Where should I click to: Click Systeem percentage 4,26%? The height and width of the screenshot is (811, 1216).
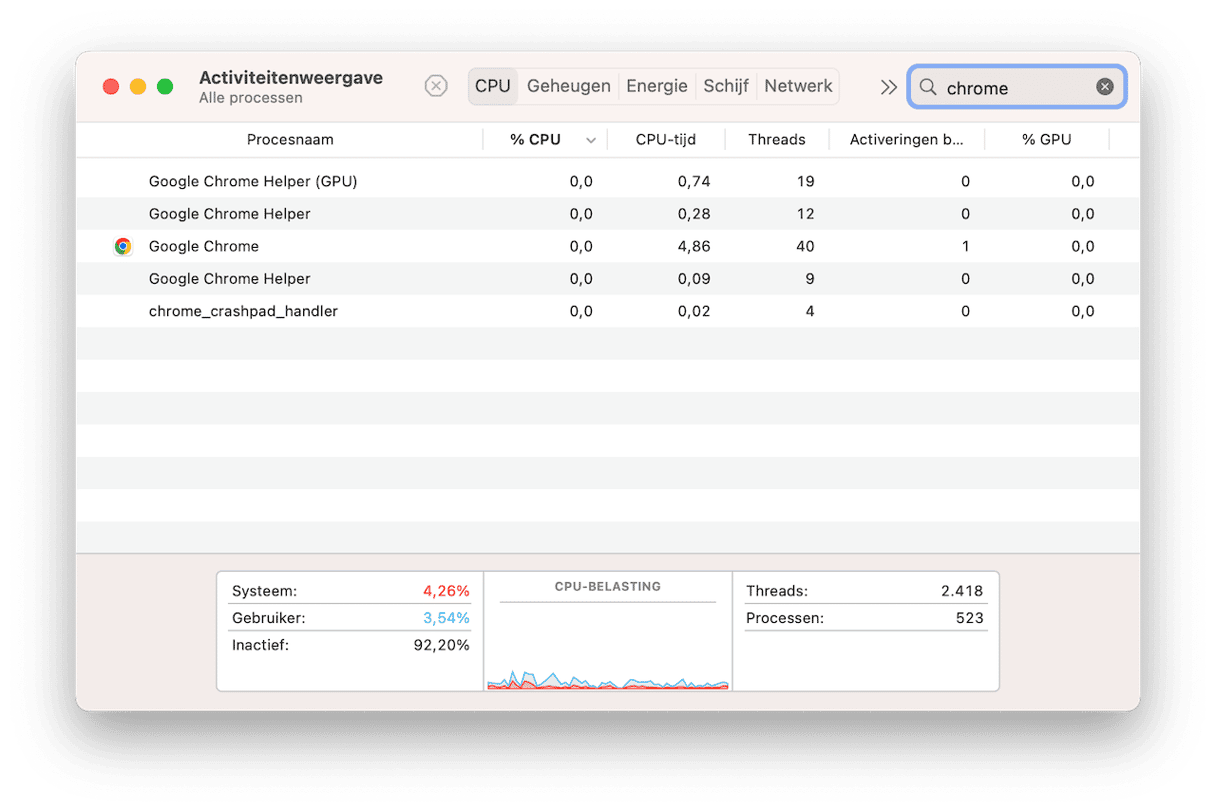click(446, 591)
